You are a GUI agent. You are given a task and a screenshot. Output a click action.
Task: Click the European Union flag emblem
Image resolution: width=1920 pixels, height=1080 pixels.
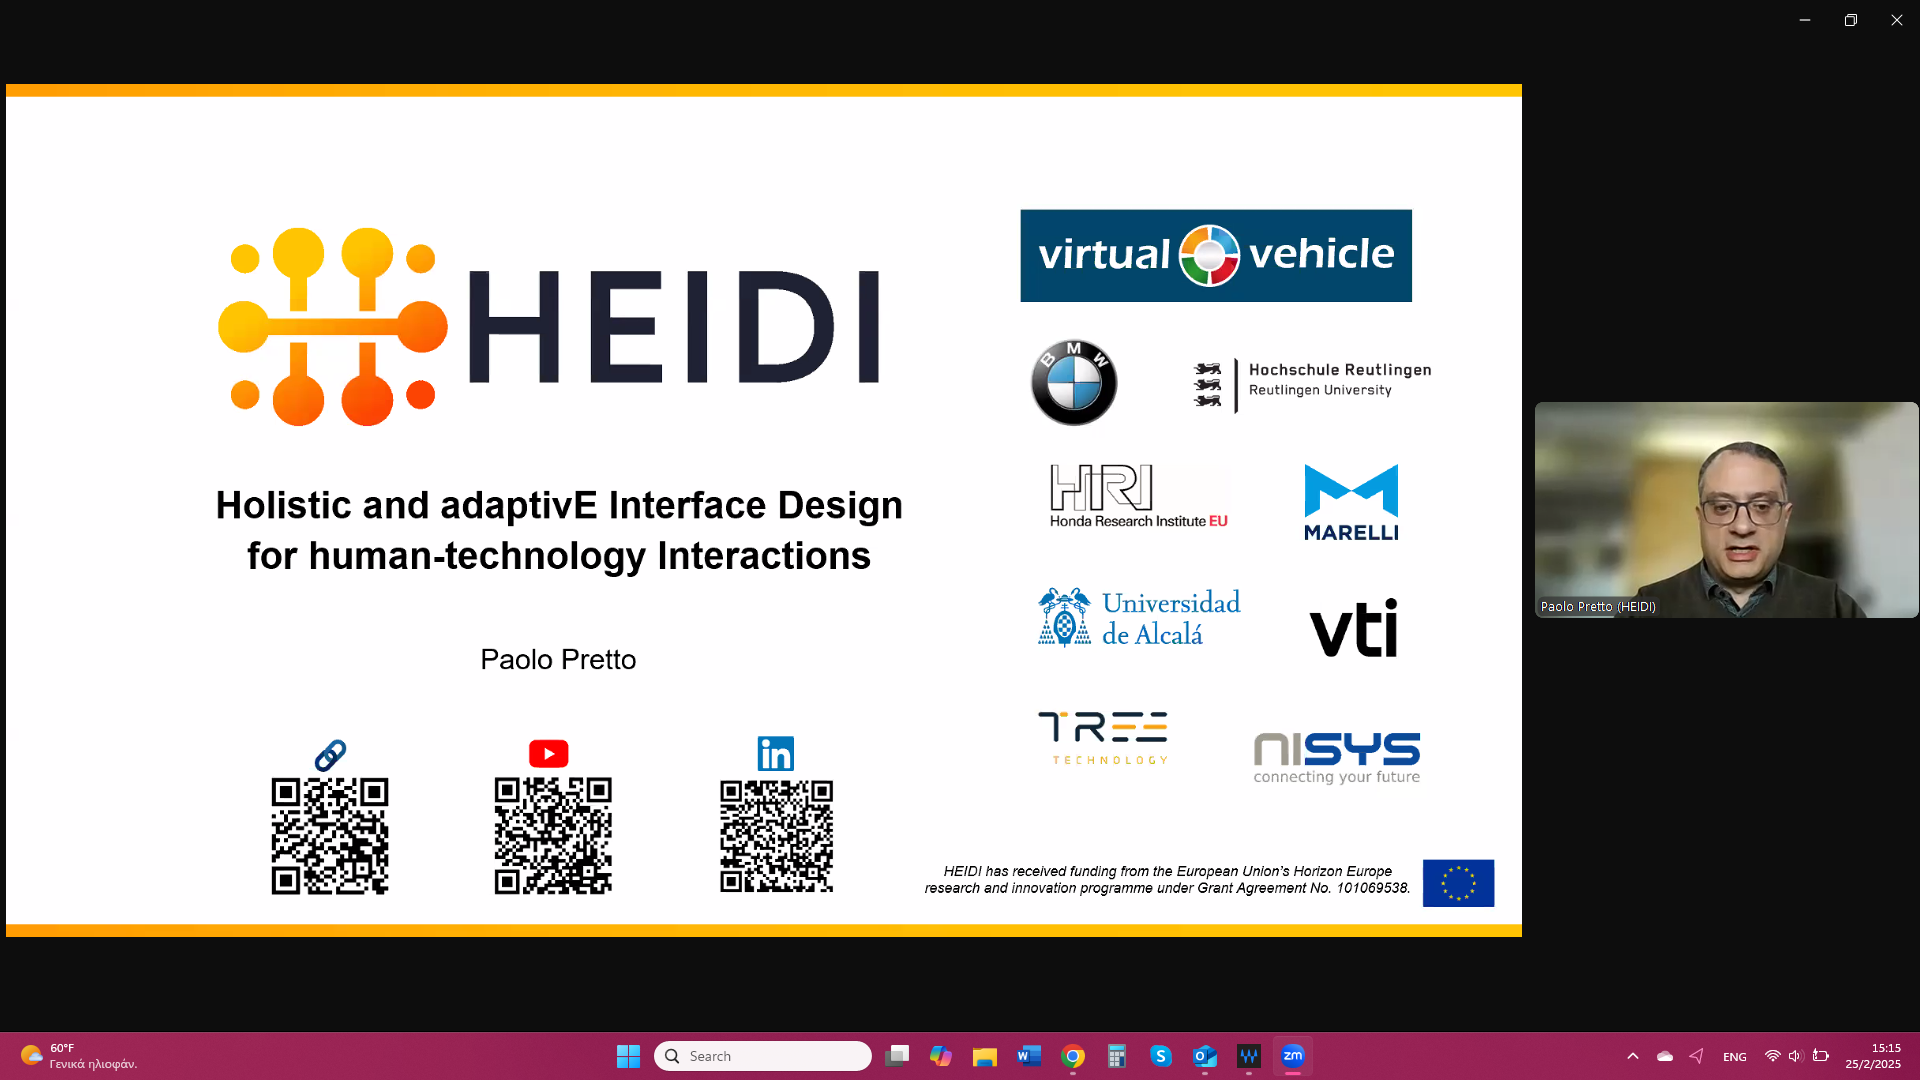coord(1458,883)
